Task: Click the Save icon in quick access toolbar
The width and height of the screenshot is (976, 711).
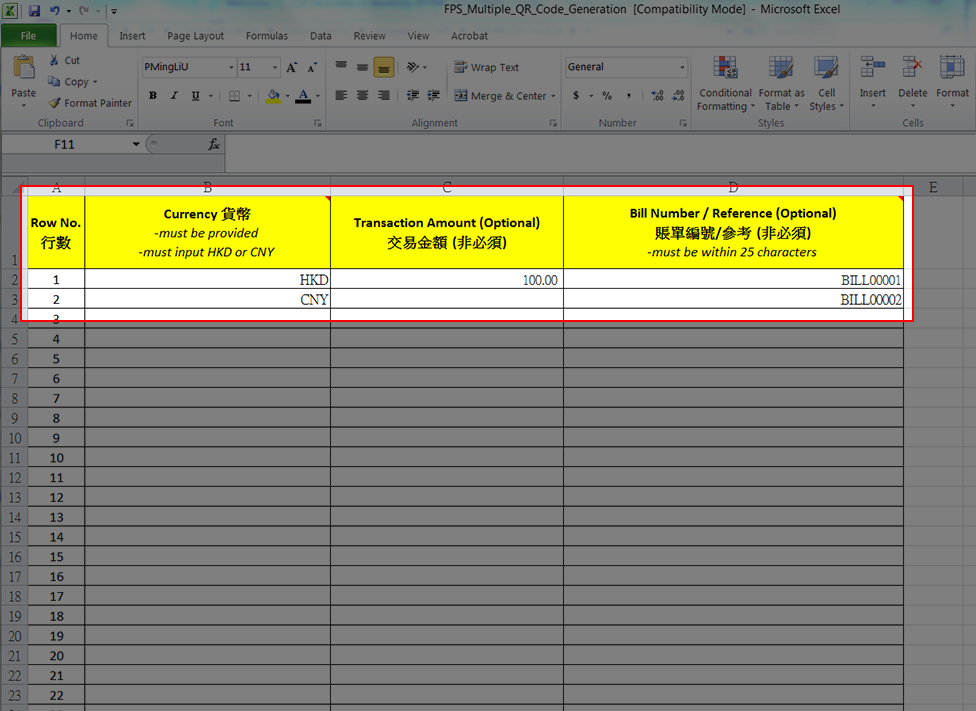Action: click(x=34, y=10)
